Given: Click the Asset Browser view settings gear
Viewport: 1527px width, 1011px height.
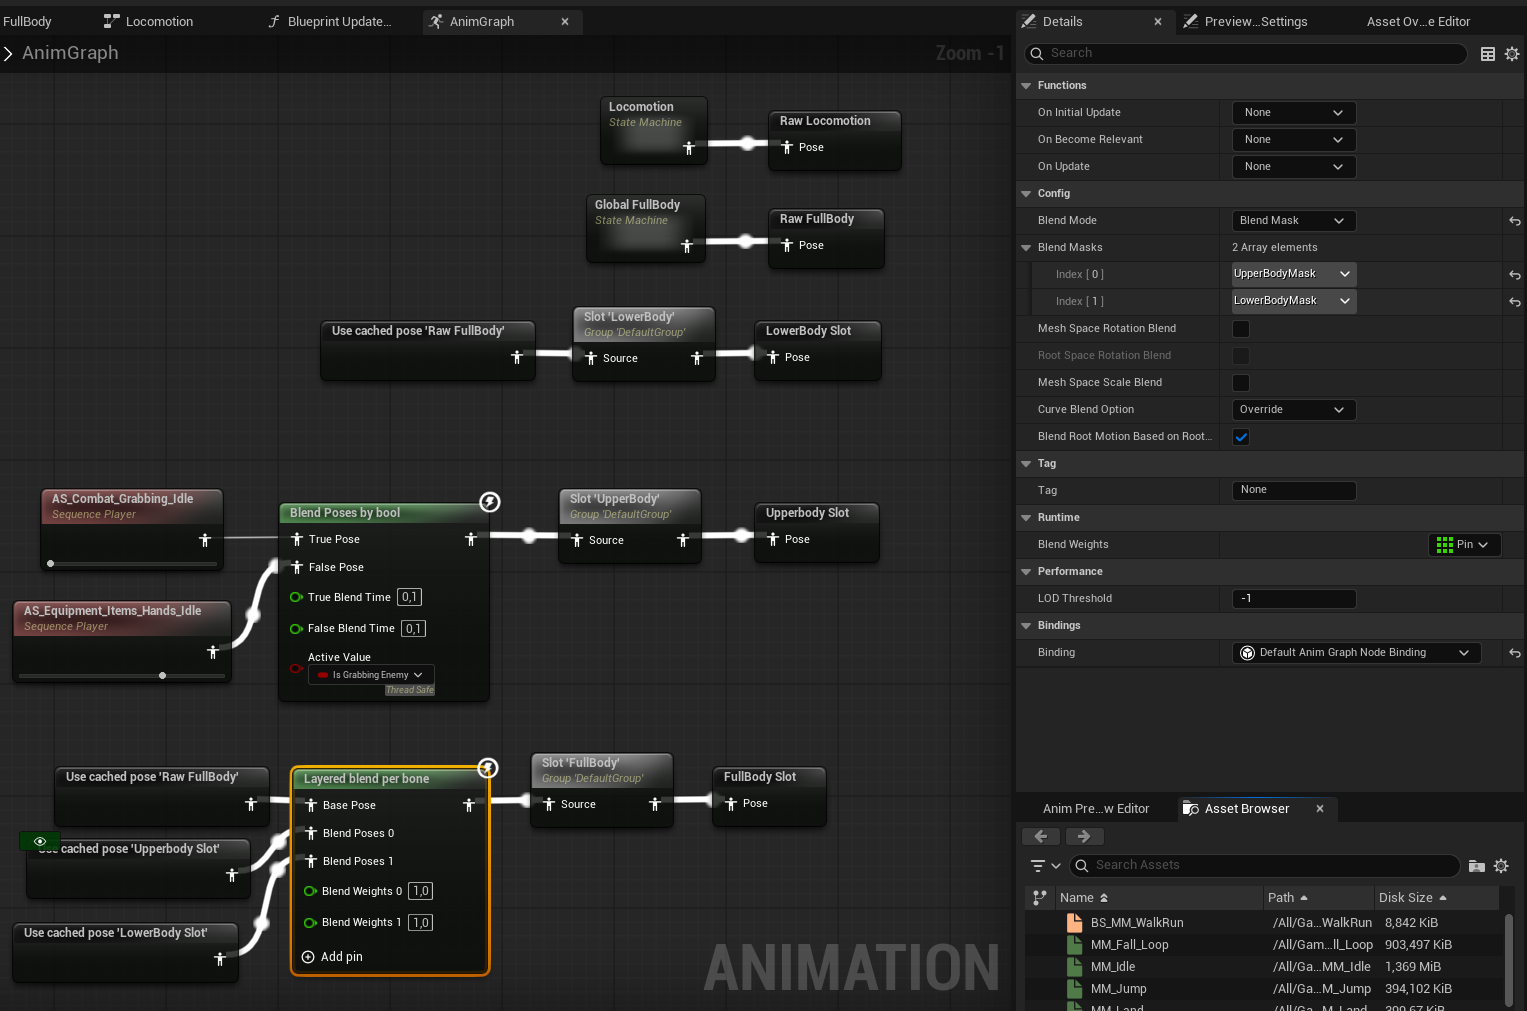Looking at the screenshot, I should point(1500,866).
